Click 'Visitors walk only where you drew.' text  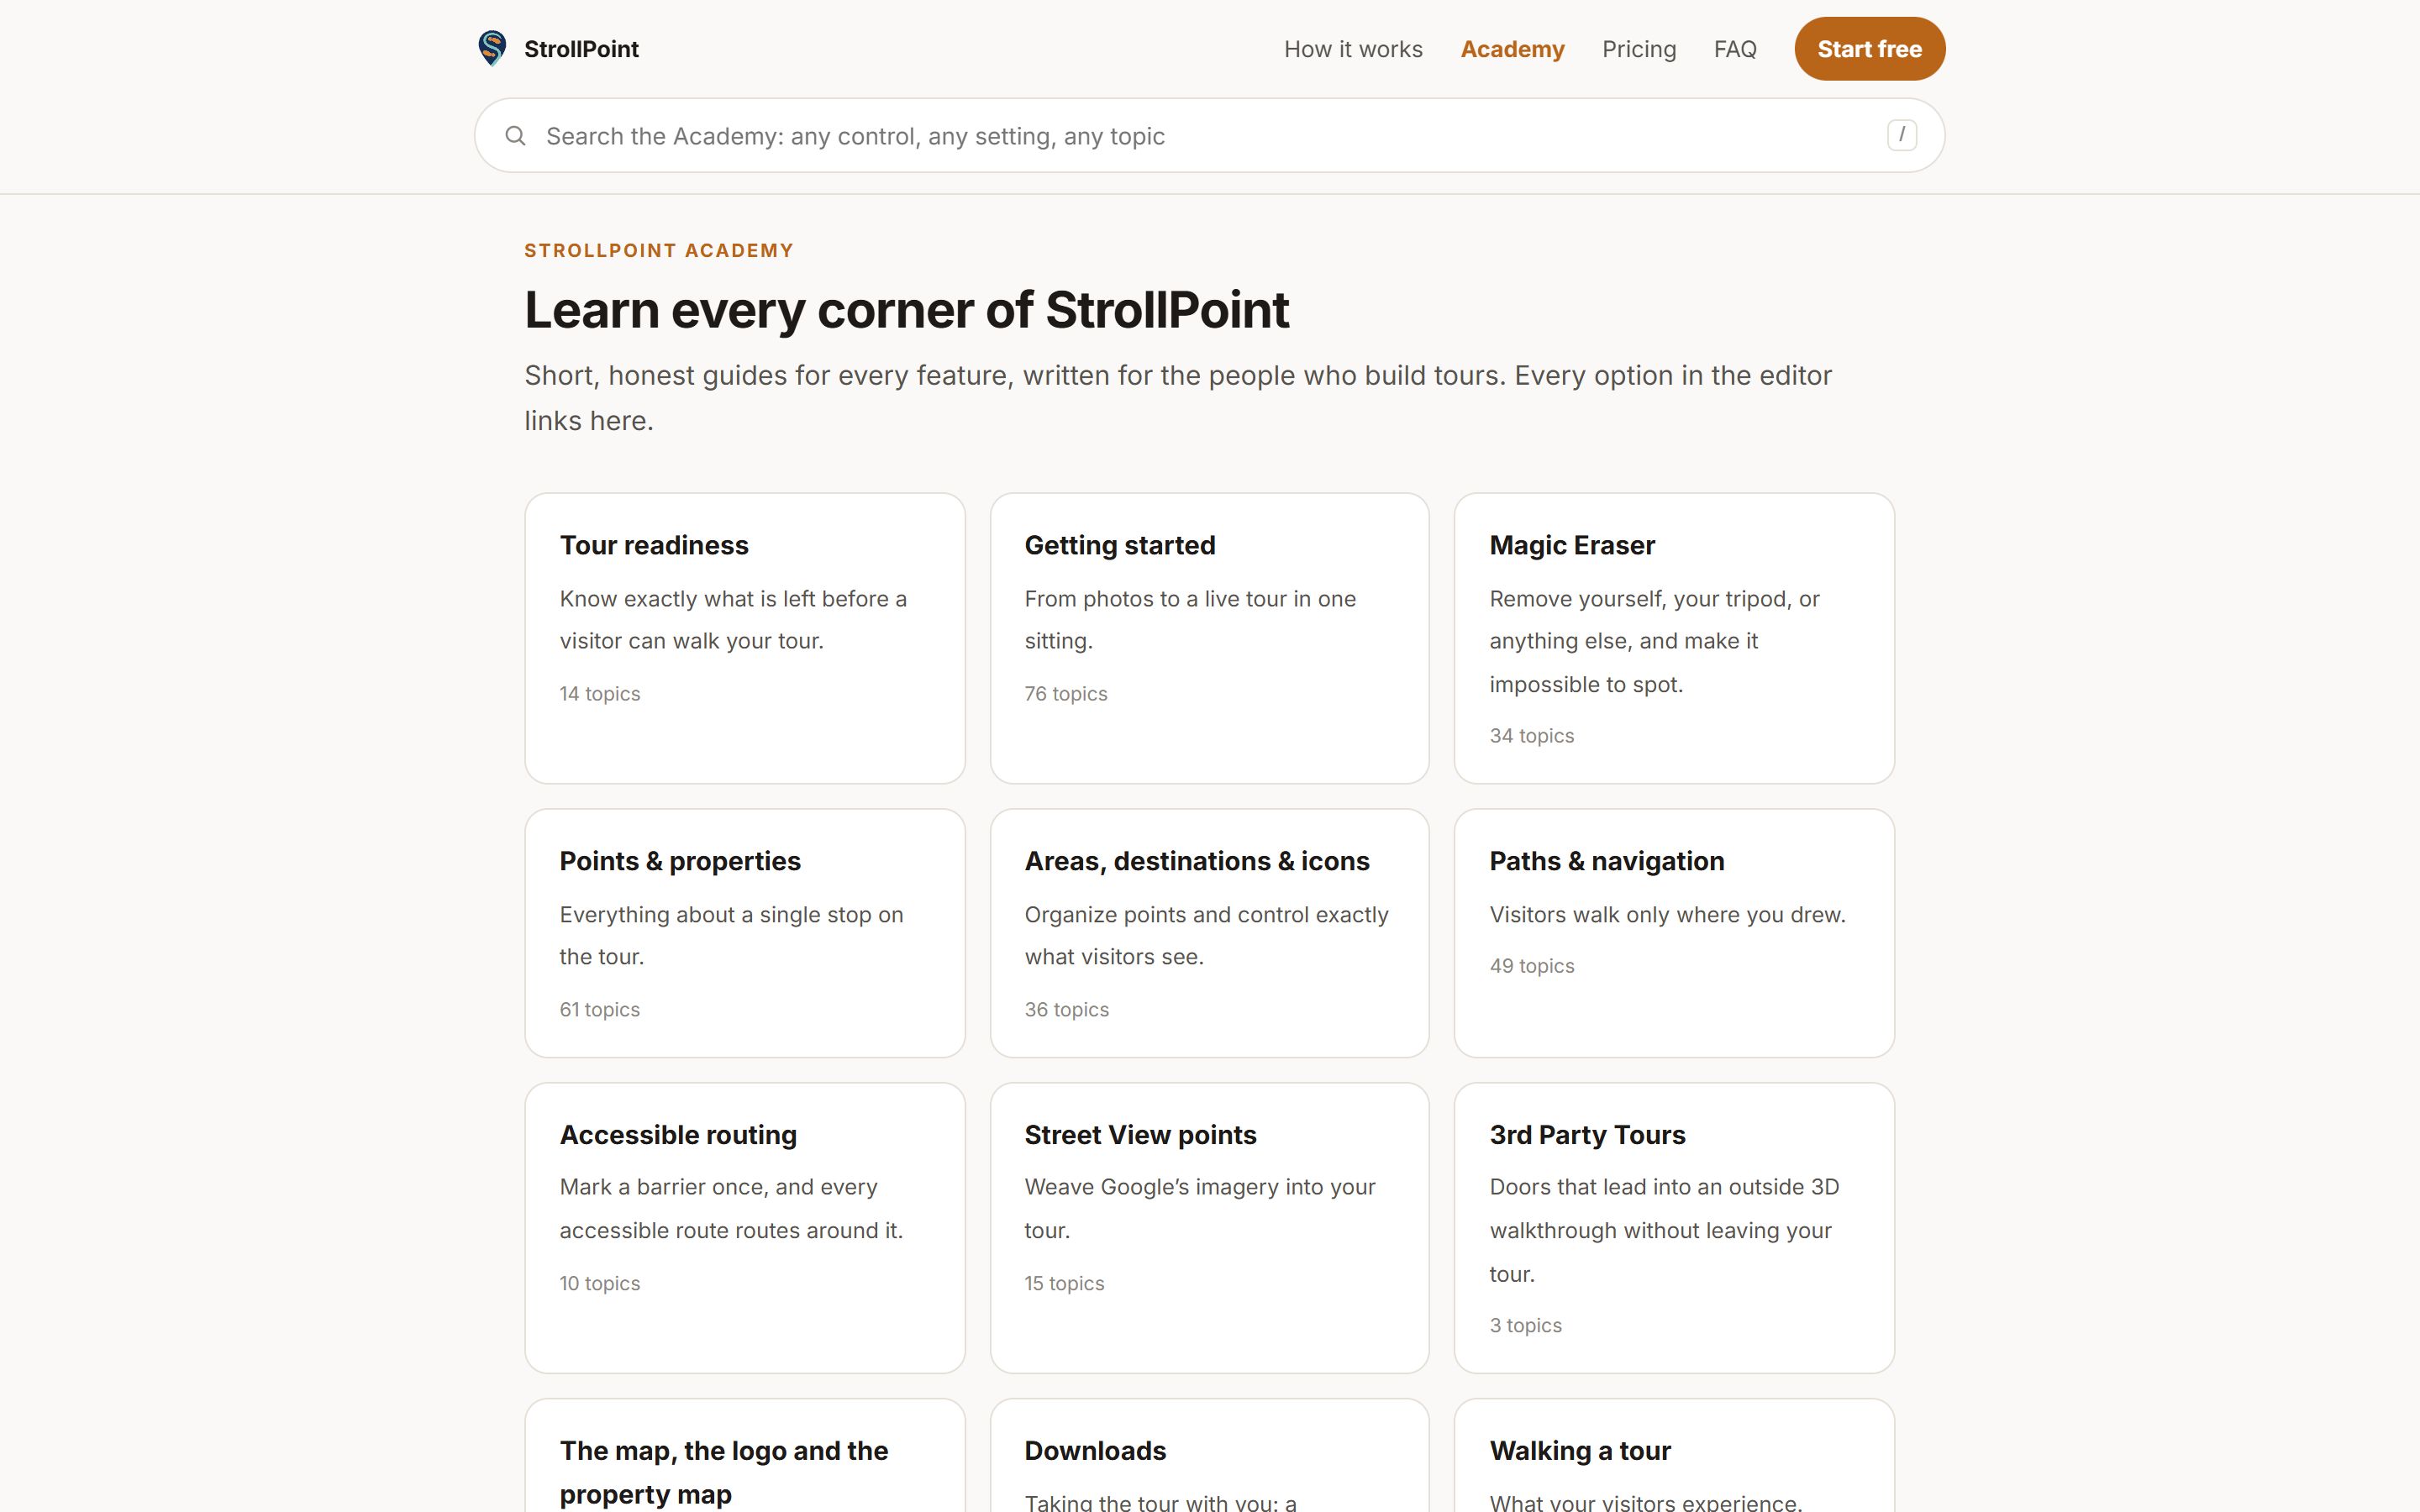click(x=1667, y=915)
